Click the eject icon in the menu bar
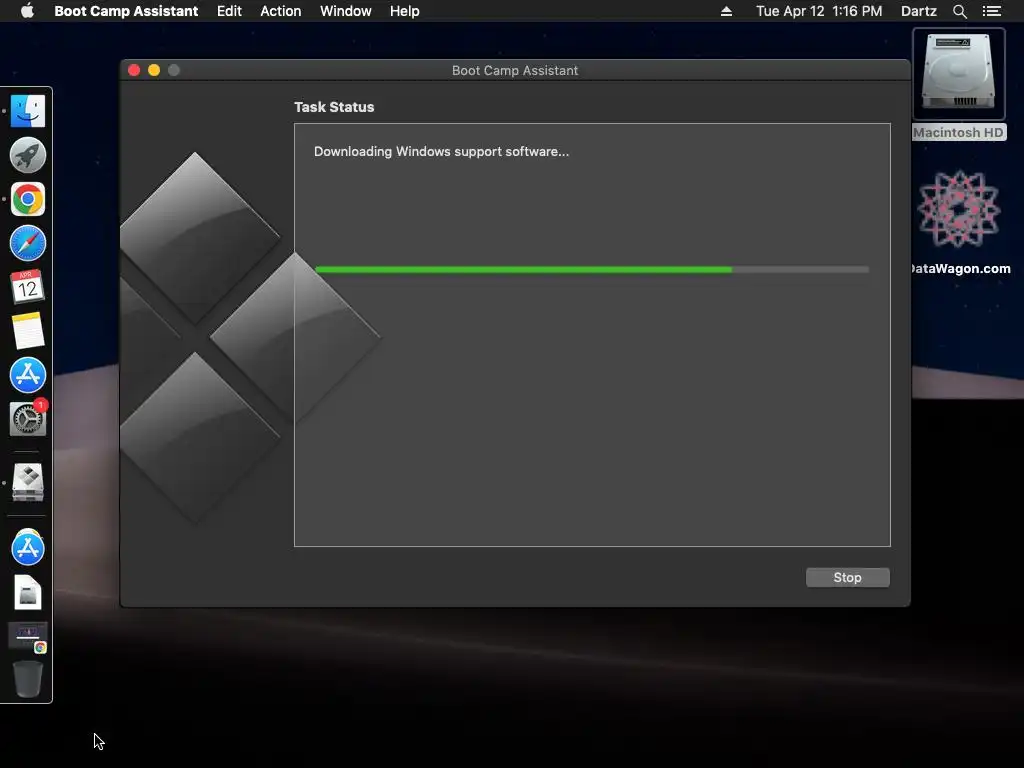 click(726, 11)
